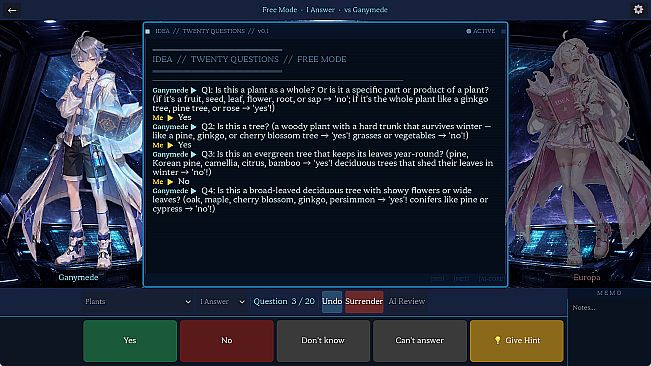Go back using the top-left arrow icon
The image size is (651, 366).
pos(12,10)
